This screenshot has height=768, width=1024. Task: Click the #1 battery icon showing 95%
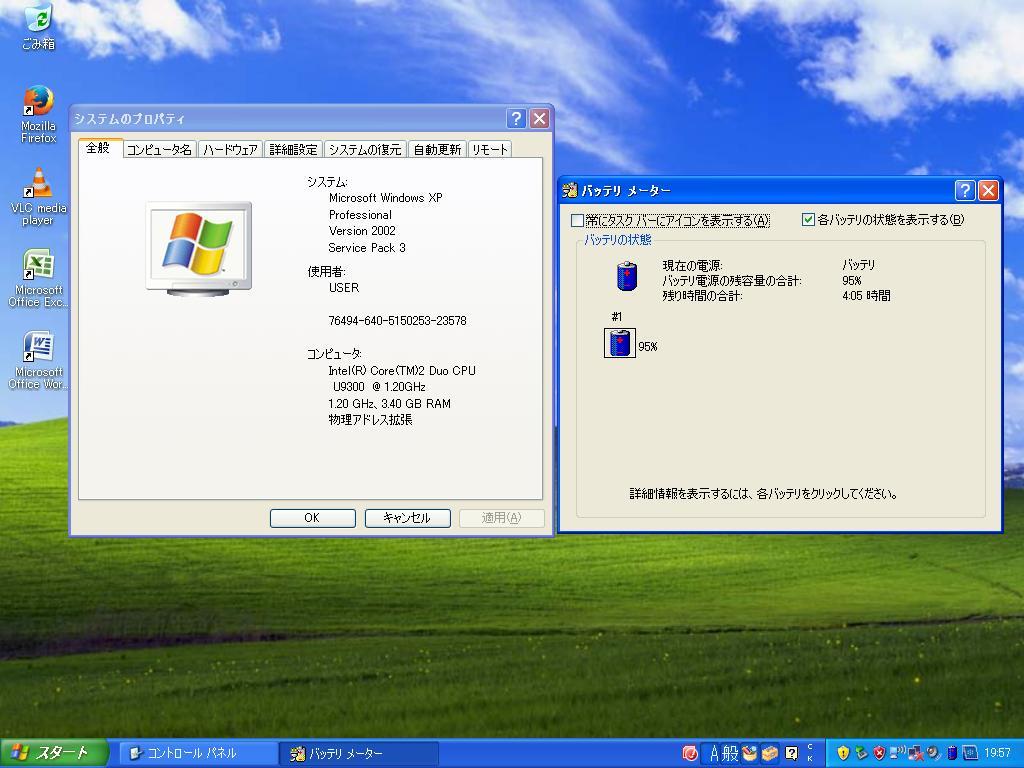tap(619, 343)
